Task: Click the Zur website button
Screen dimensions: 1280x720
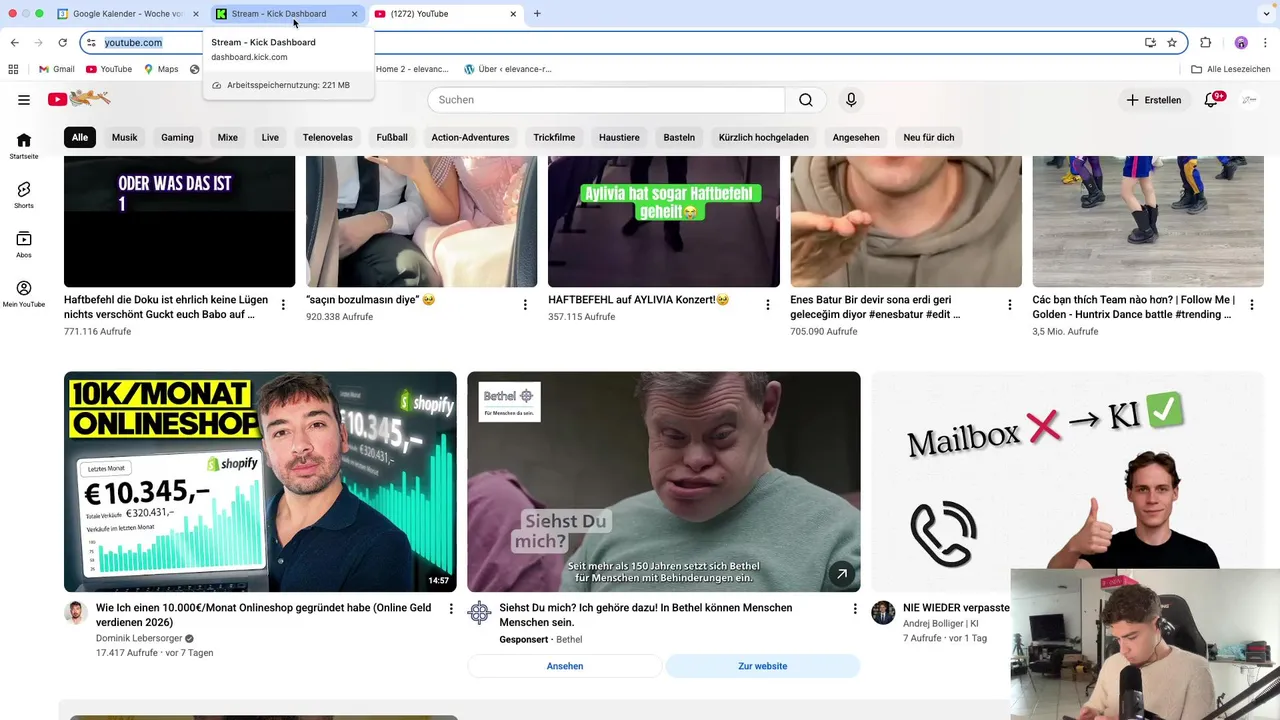Action: point(763,666)
